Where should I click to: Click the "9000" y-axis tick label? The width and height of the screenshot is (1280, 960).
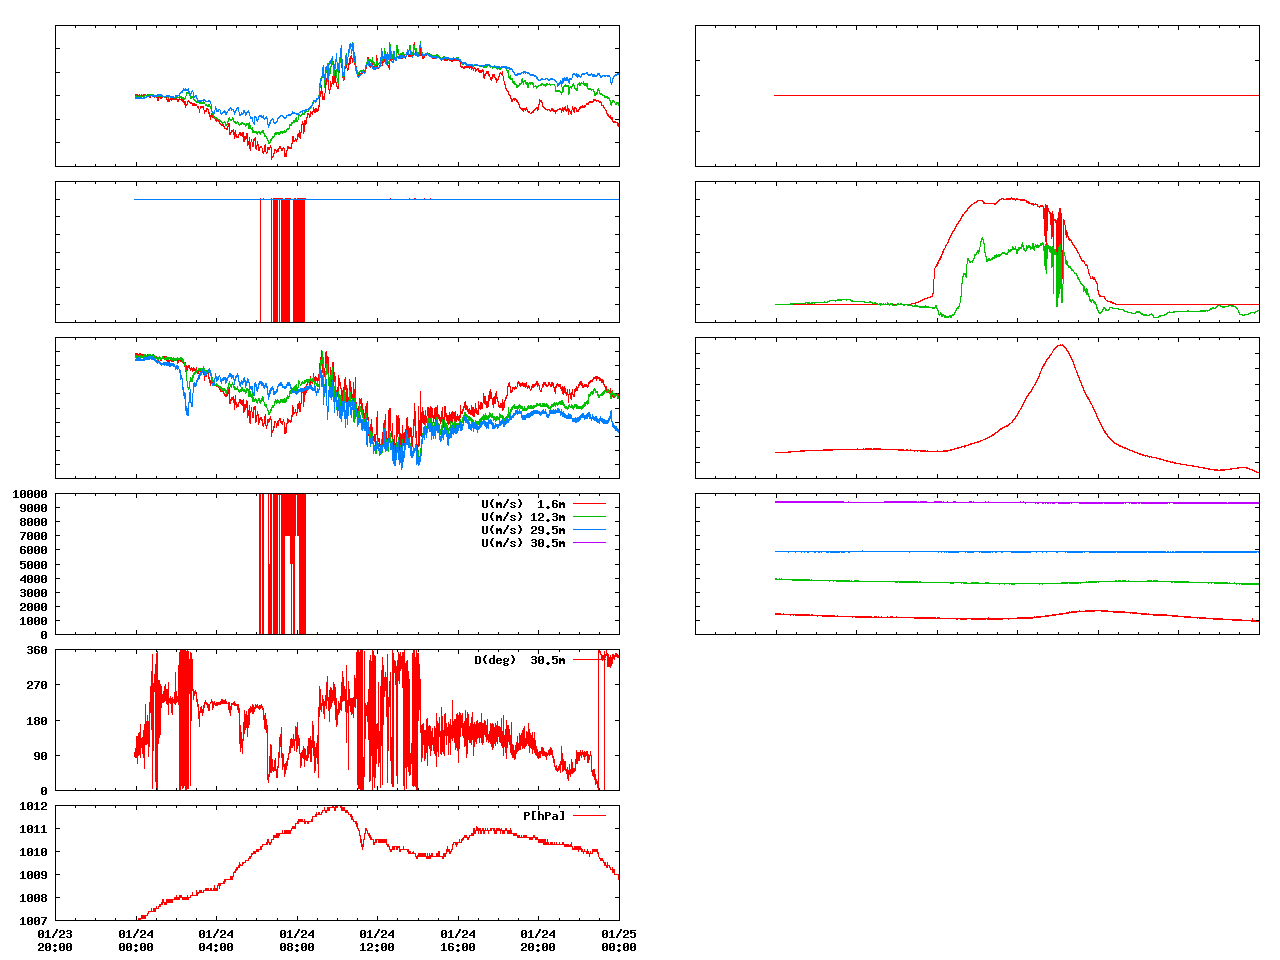pos(33,508)
